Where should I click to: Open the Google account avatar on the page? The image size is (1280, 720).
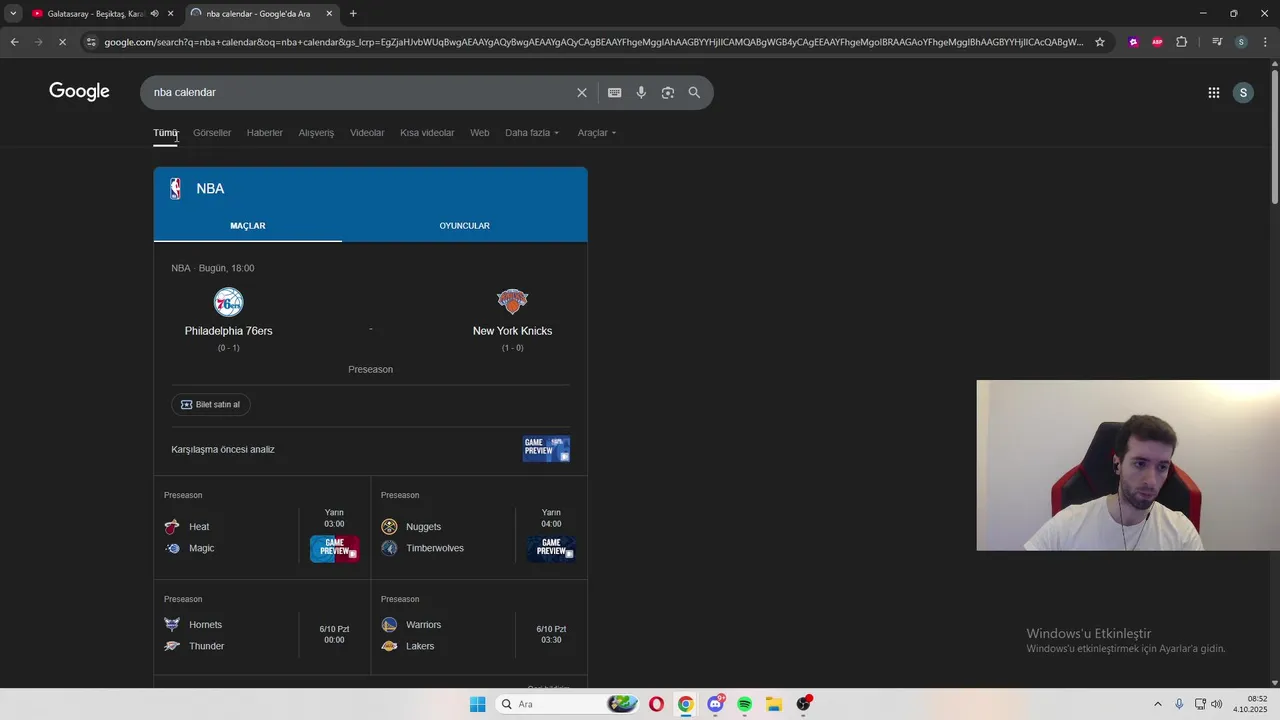tap(1243, 92)
